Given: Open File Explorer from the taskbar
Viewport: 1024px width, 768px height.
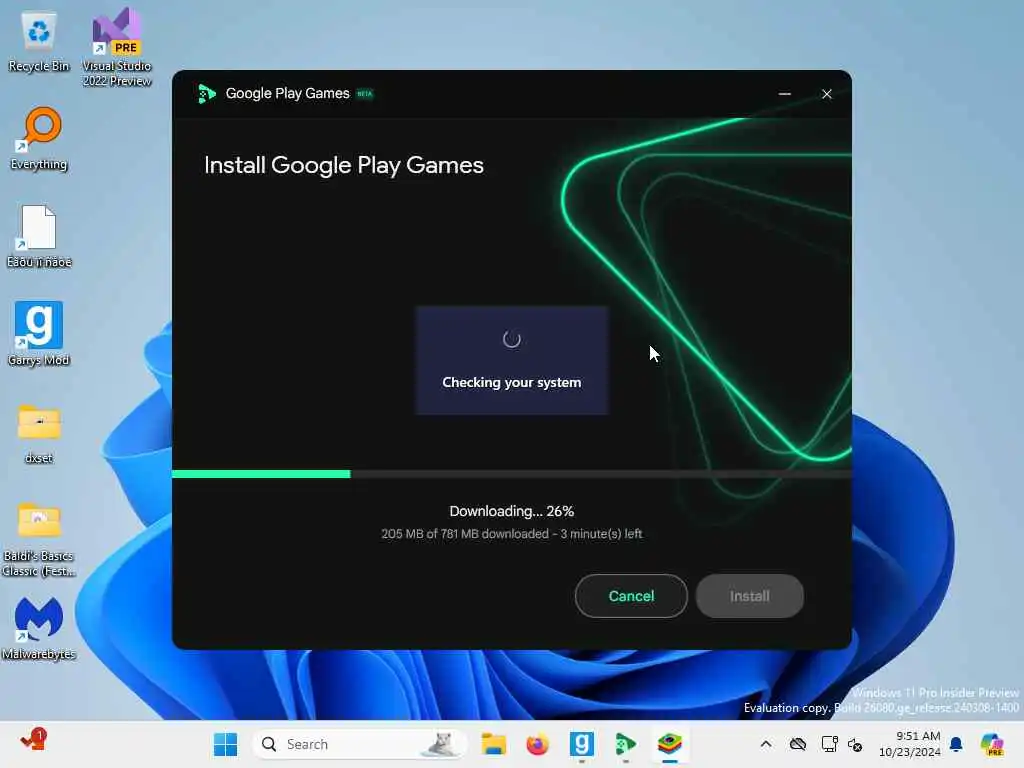Looking at the screenshot, I should [494, 744].
